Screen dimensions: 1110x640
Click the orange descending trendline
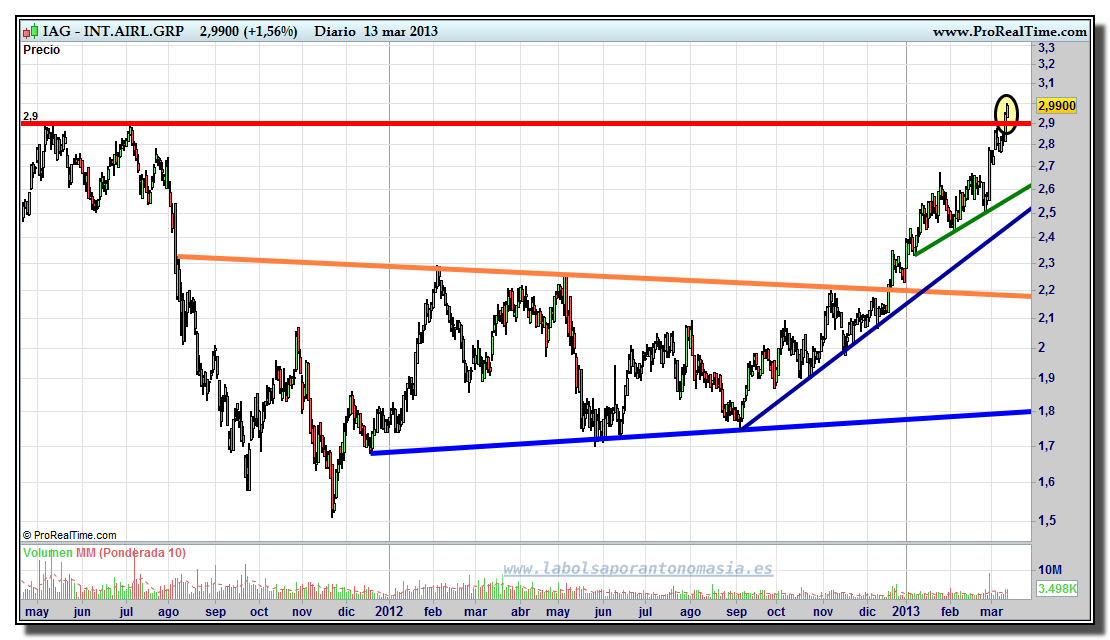coord(600,276)
